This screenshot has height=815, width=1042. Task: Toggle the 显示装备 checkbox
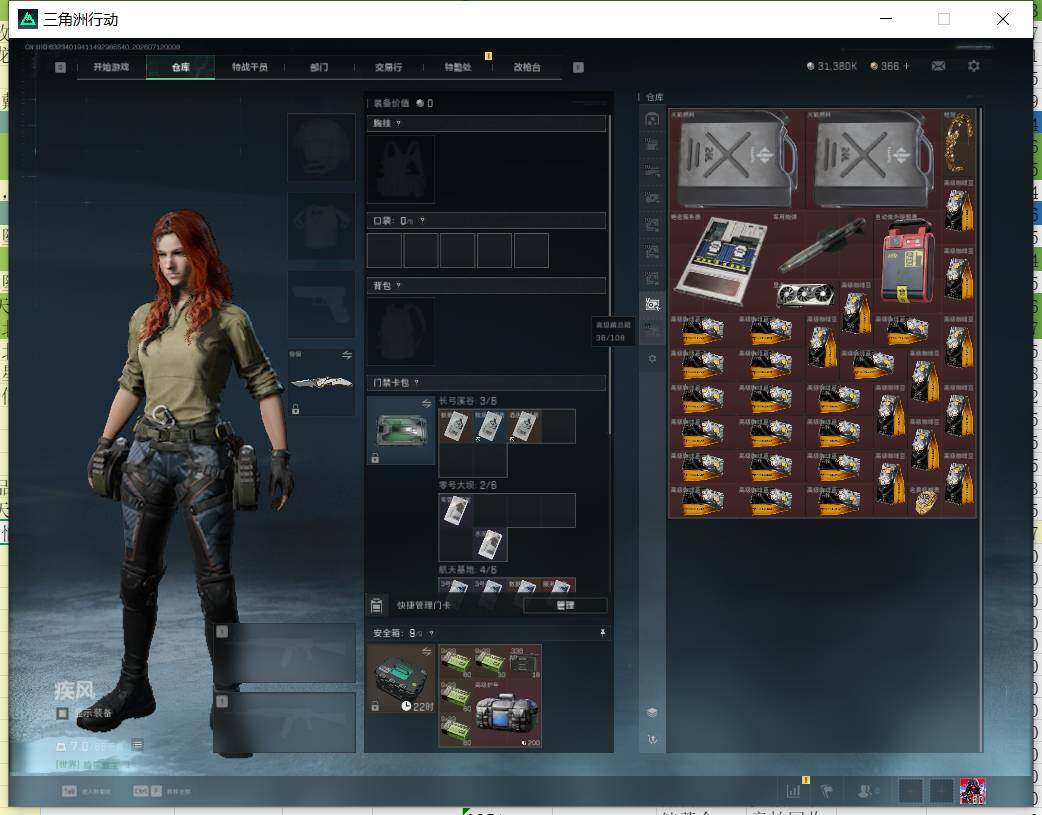(62, 713)
